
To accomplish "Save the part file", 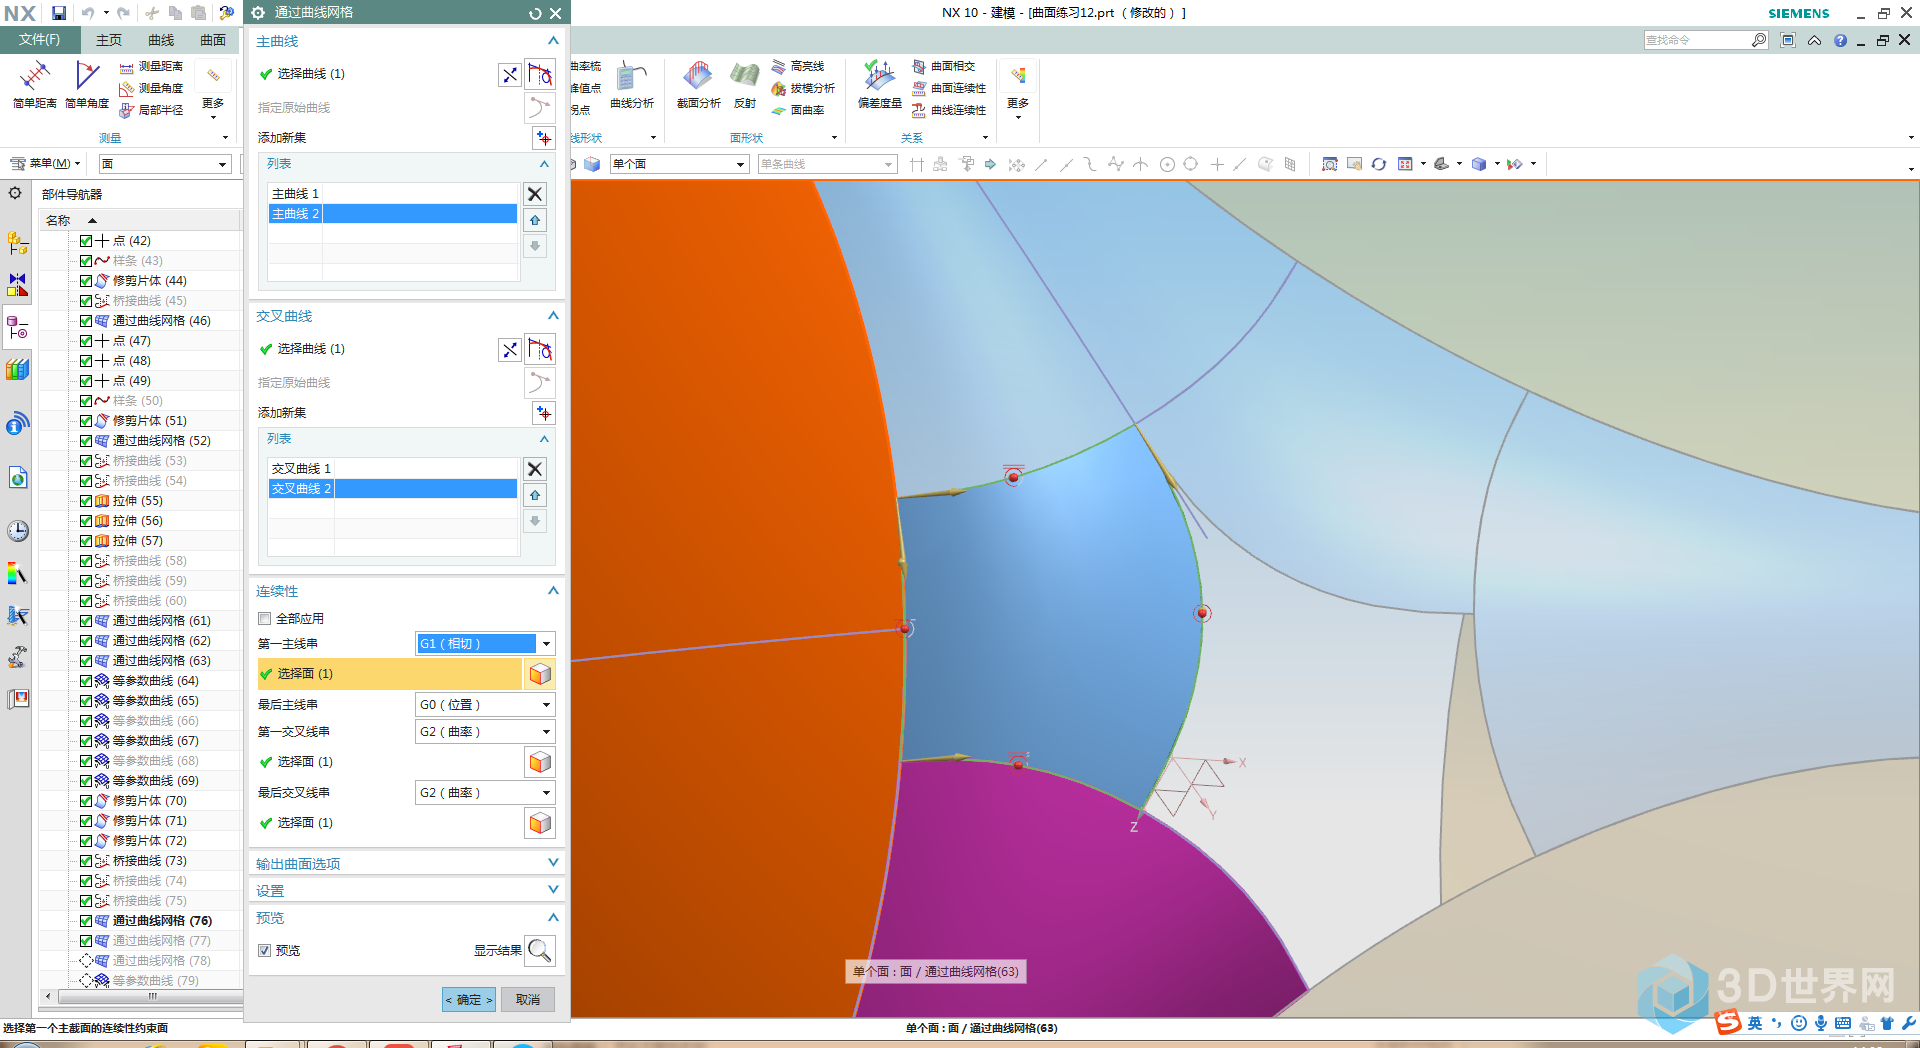I will click(x=59, y=13).
